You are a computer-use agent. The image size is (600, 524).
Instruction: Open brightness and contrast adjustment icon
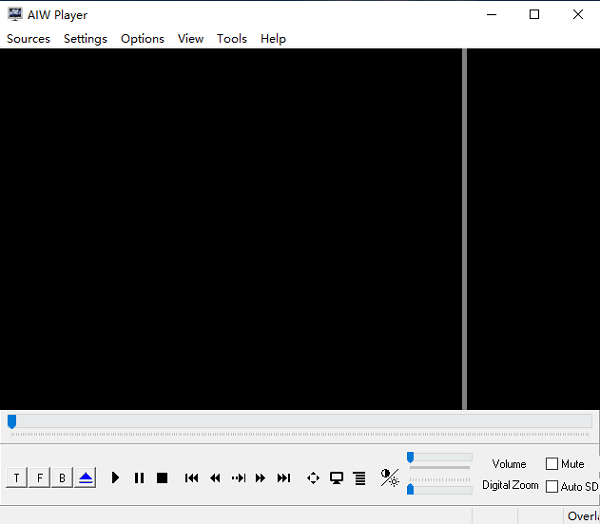389,478
